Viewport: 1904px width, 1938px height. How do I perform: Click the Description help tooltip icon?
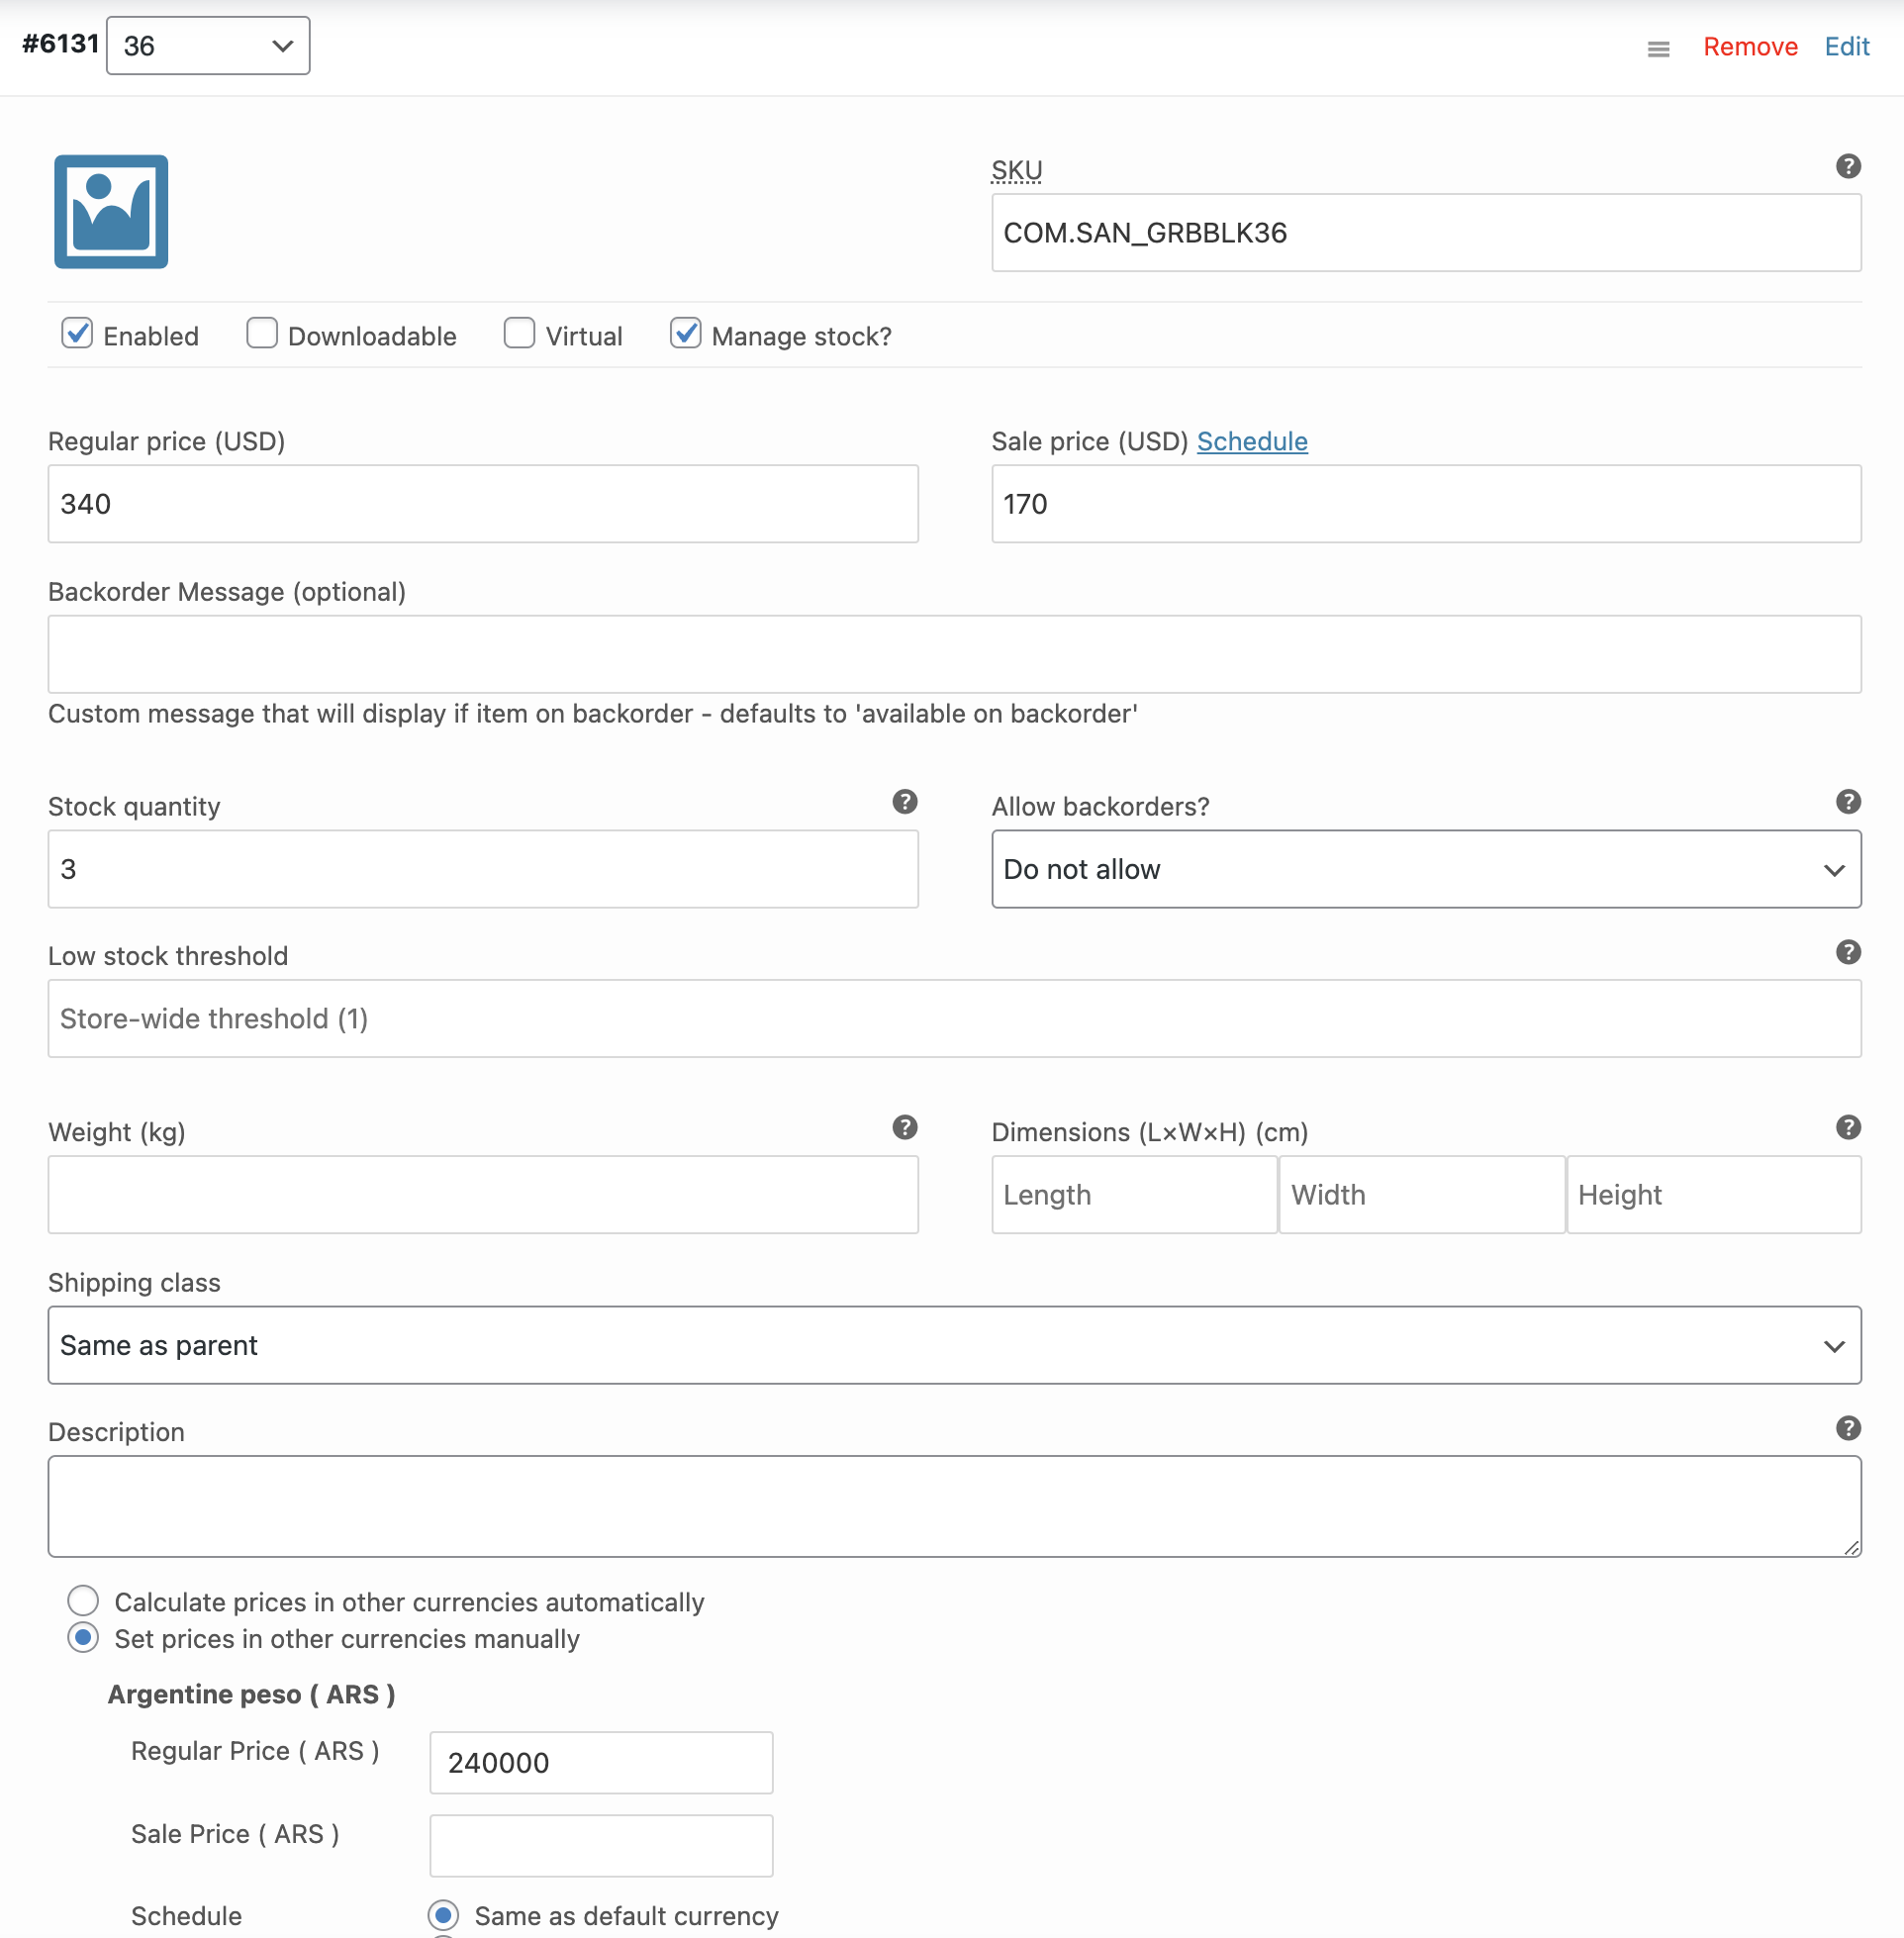point(1848,1428)
